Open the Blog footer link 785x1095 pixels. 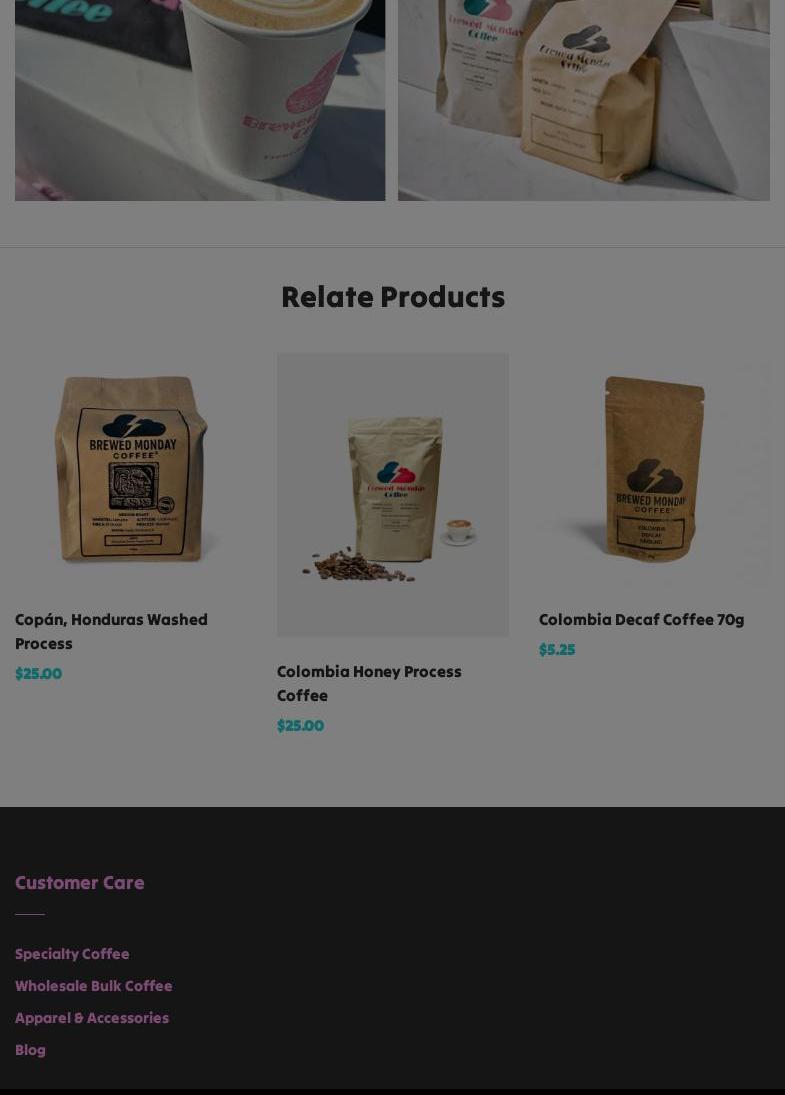(30, 1050)
